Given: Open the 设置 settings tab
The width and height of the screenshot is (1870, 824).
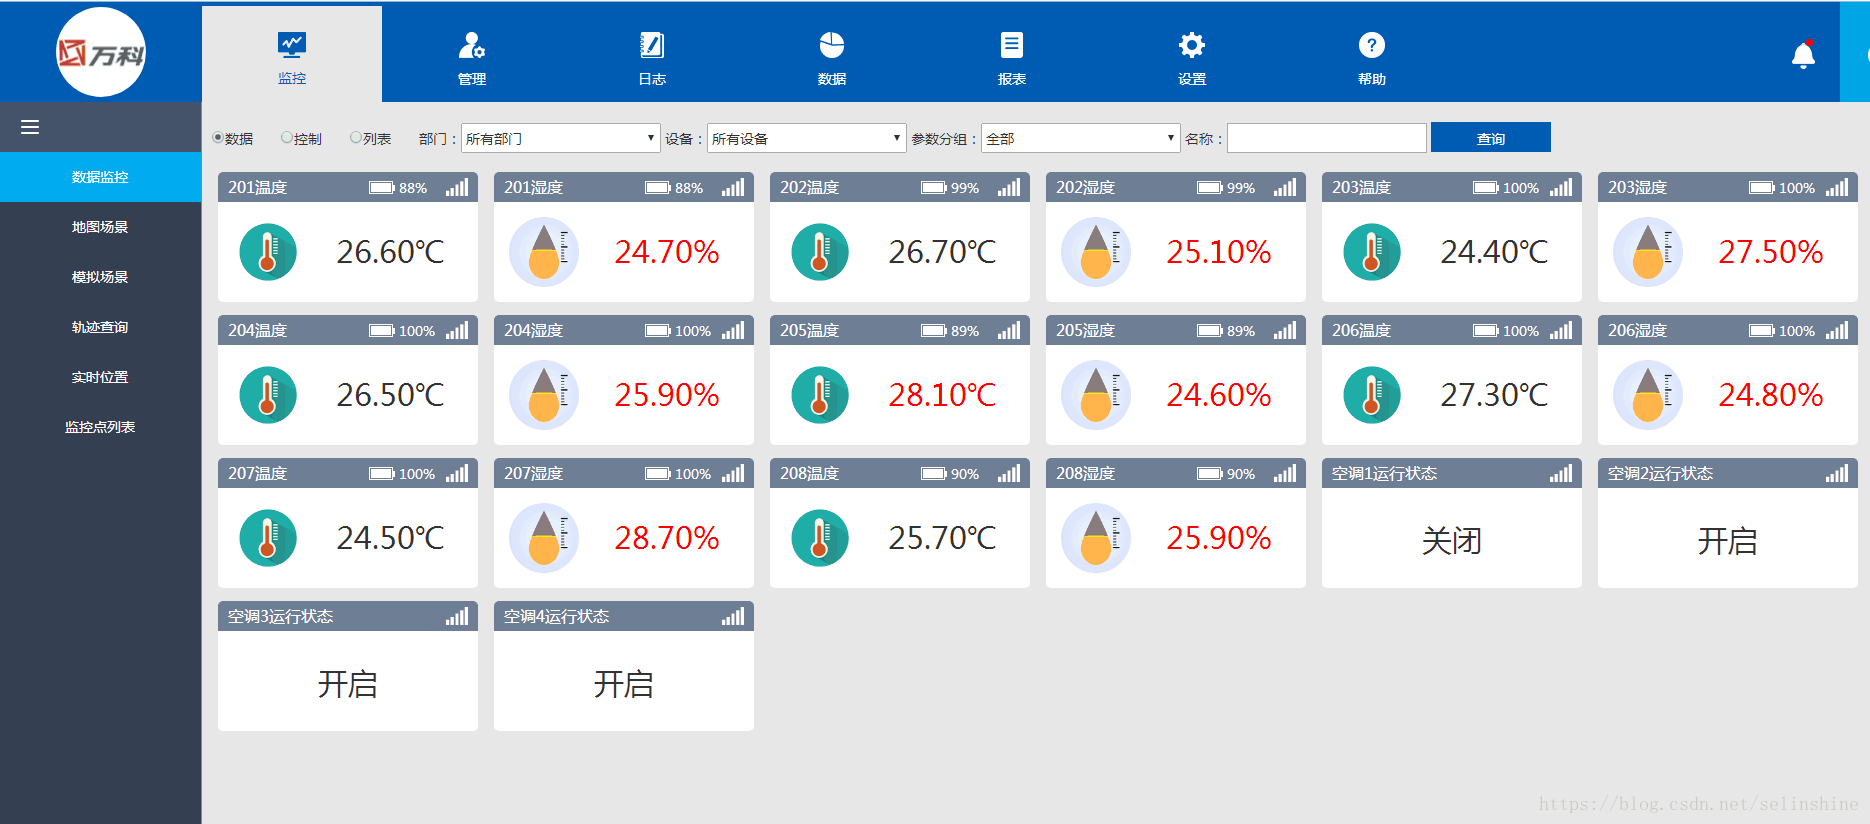Looking at the screenshot, I should (1192, 58).
